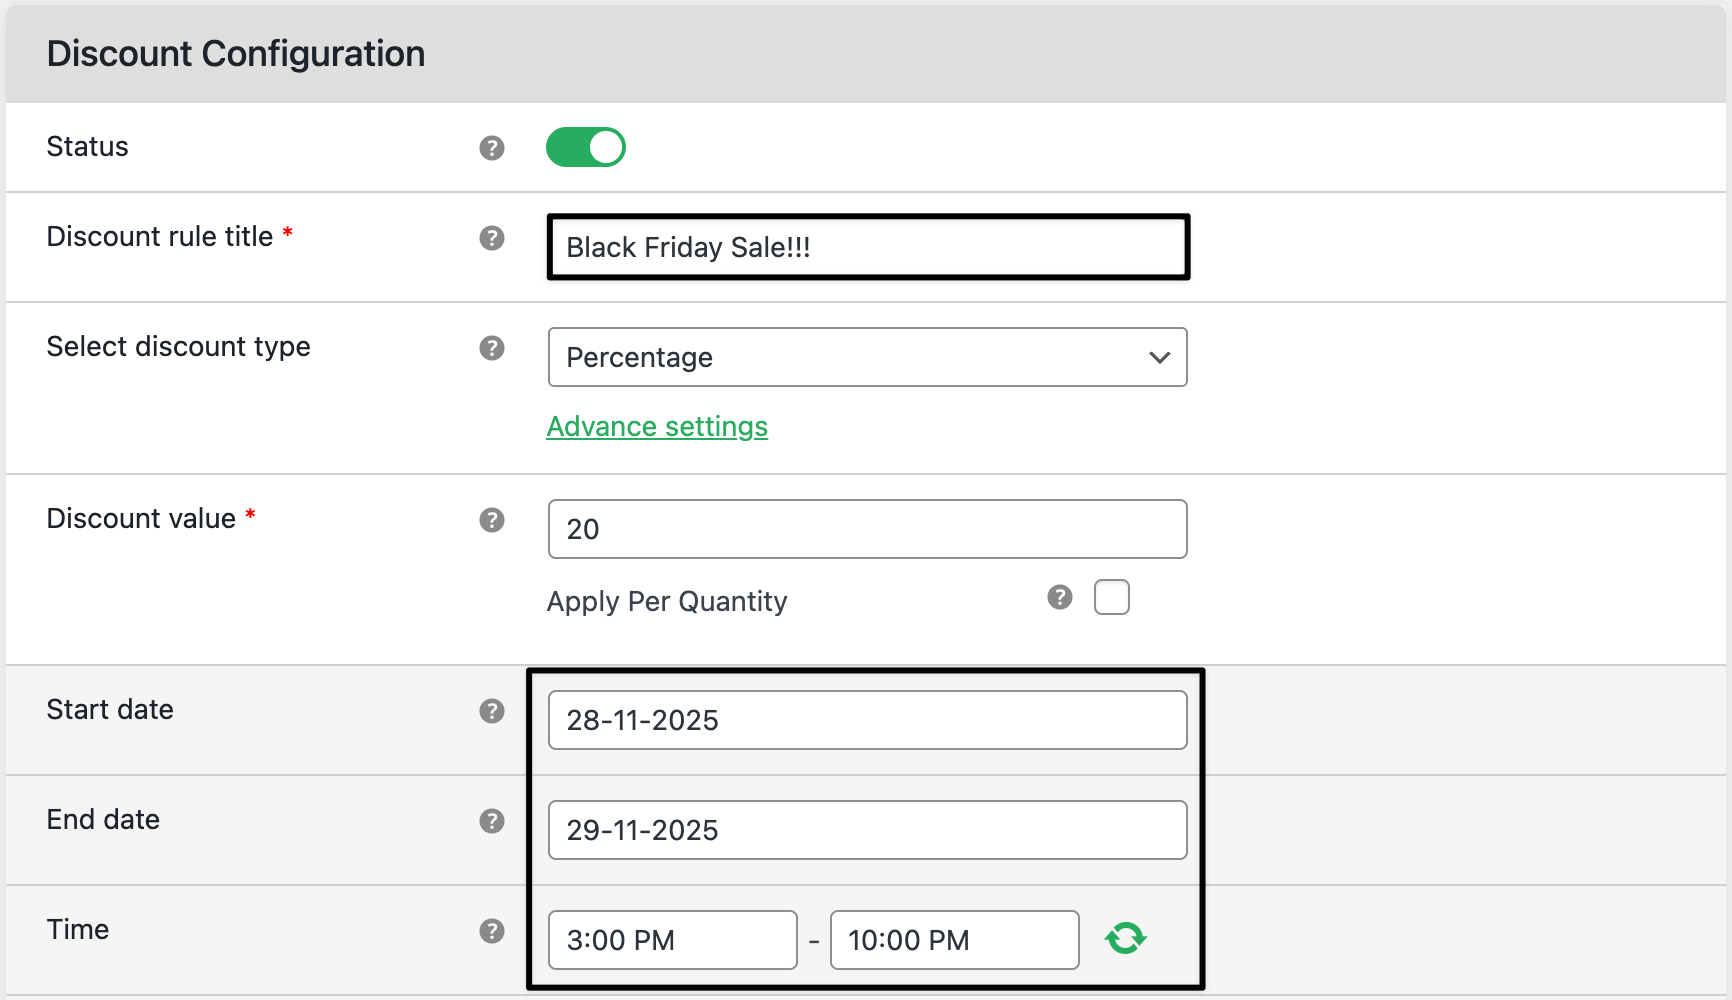
Task: Open the End date field 29-11-2025
Action: (x=867, y=830)
